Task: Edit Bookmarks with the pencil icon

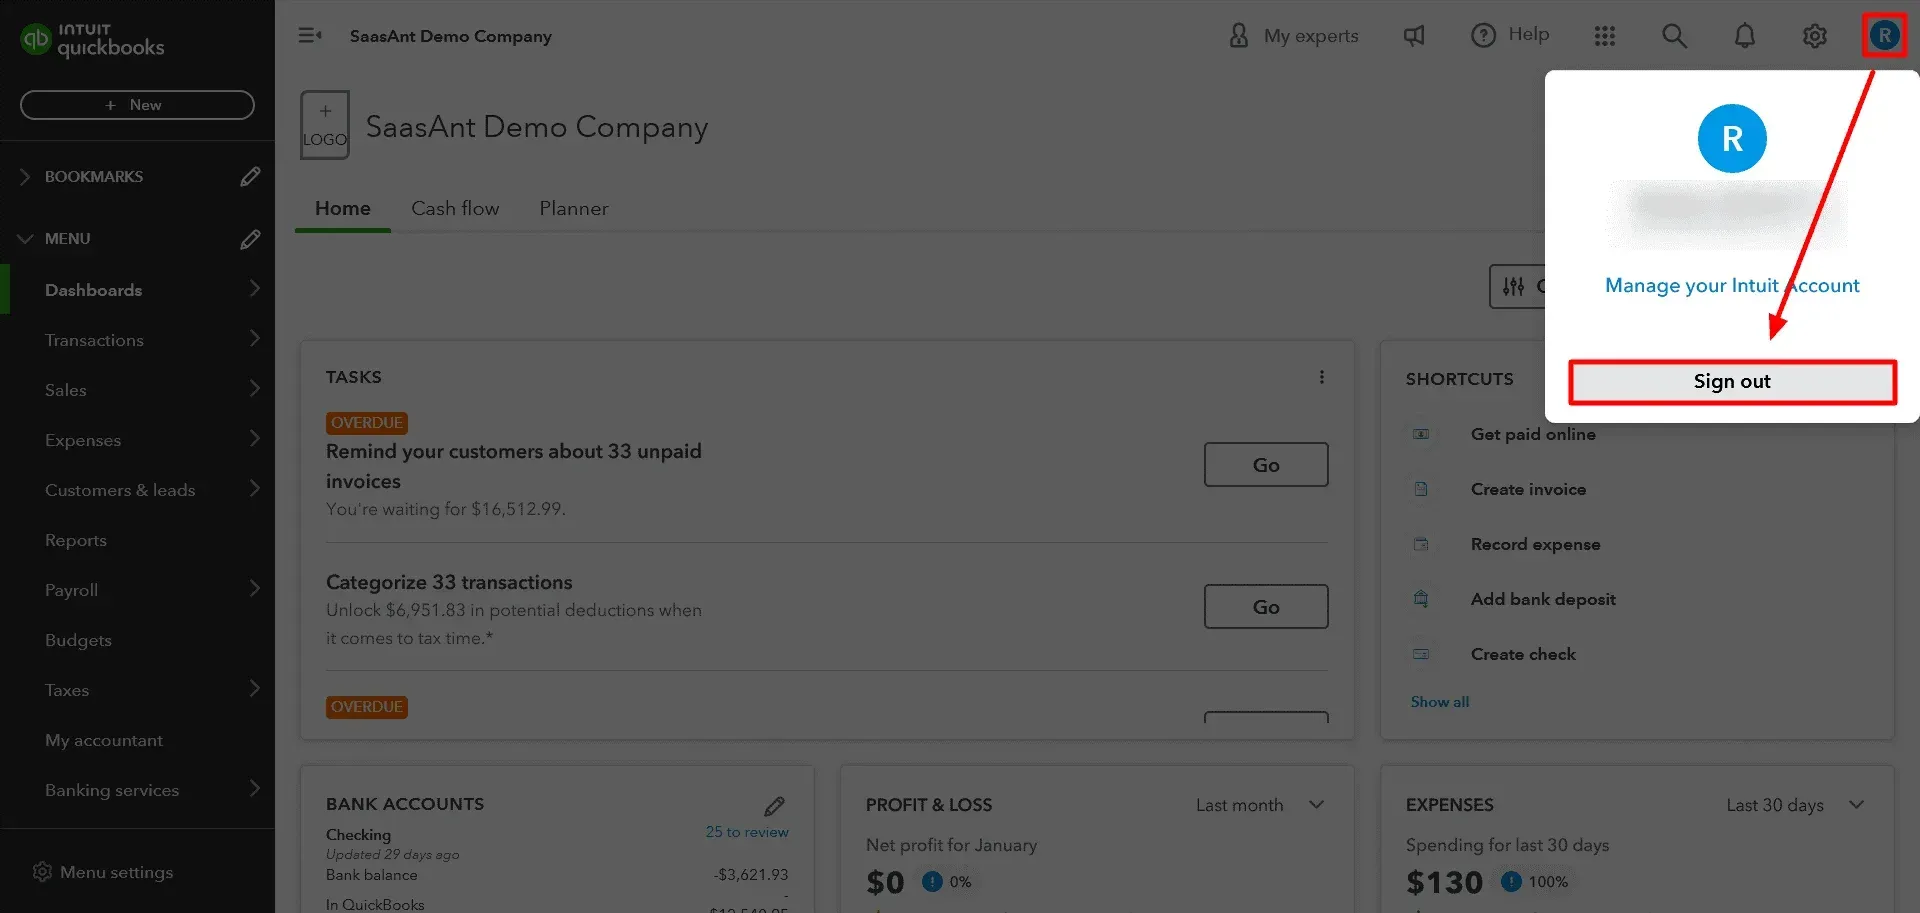Action: (250, 177)
